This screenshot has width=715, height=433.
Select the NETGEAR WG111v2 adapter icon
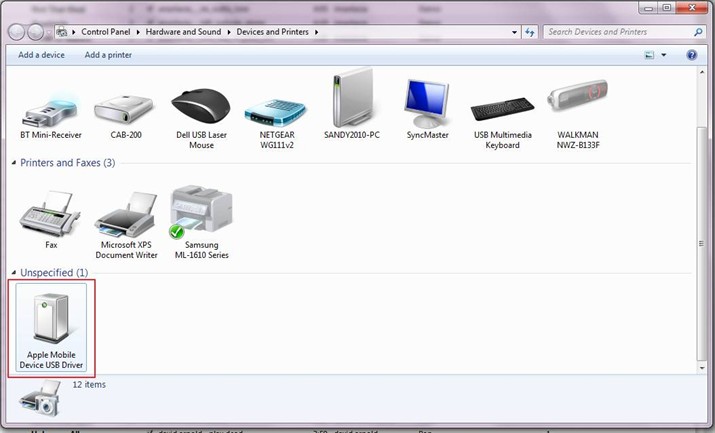point(276,112)
